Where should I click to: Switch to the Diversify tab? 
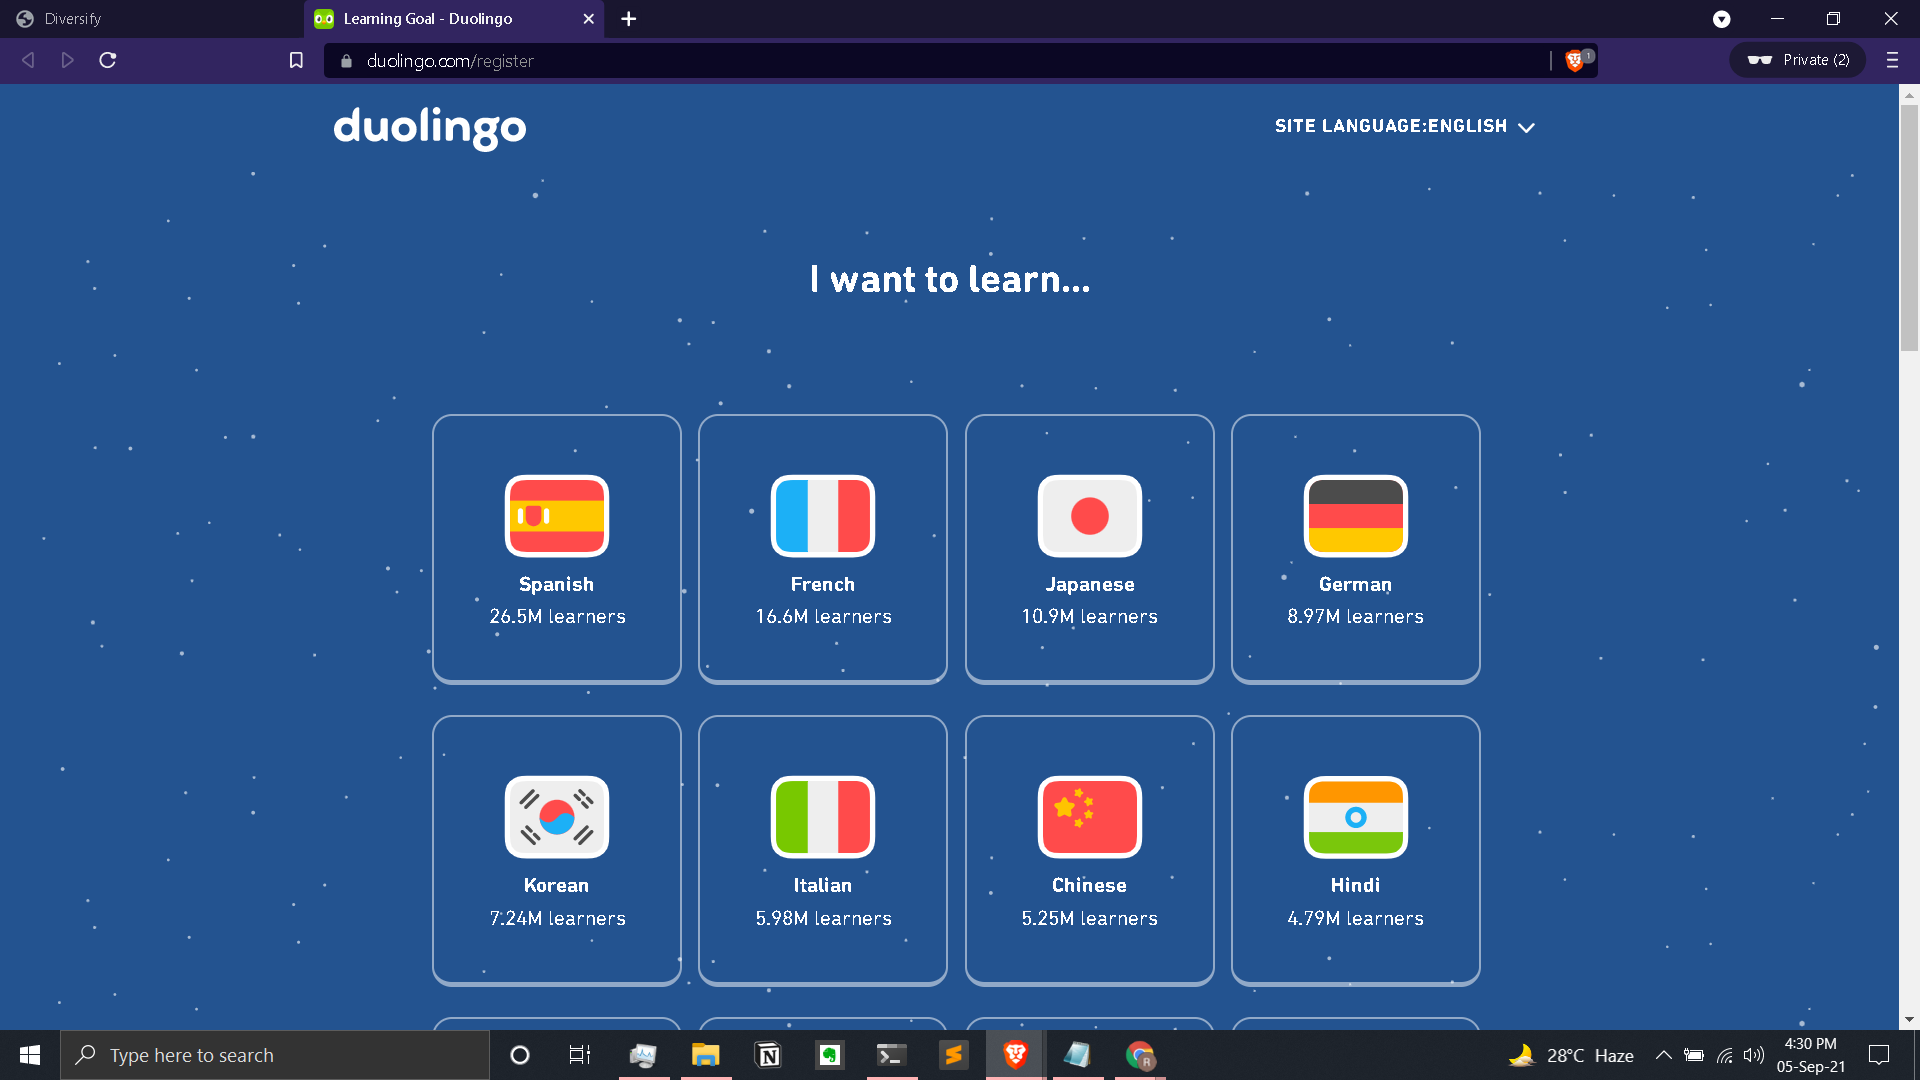tap(73, 19)
